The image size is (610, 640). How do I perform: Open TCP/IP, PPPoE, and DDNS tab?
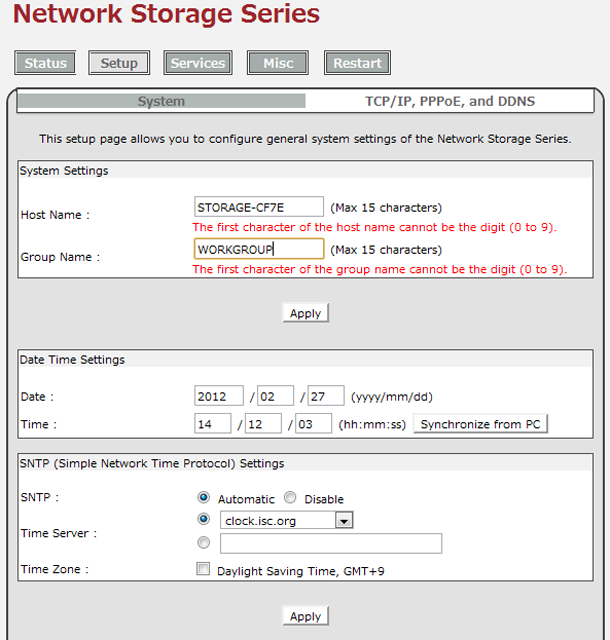click(x=449, y=101)
